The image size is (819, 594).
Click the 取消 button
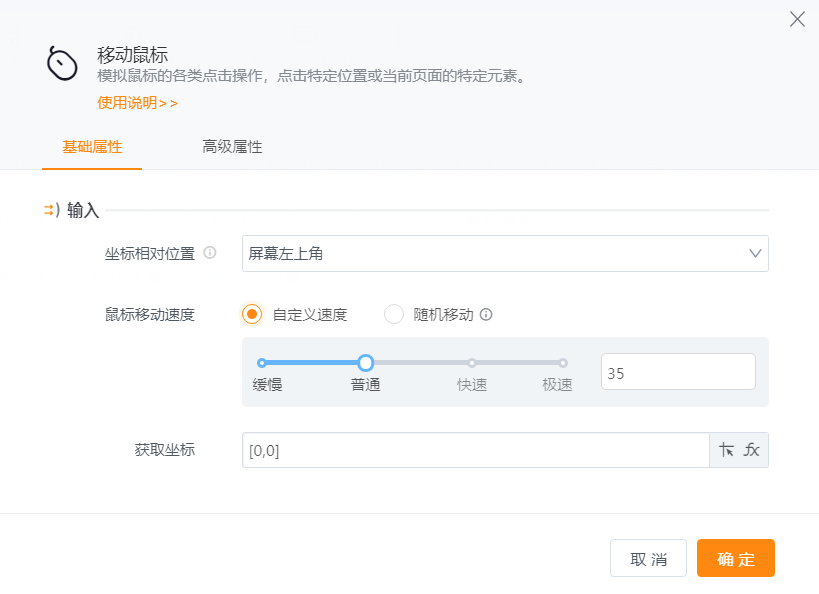pos(648,558)
